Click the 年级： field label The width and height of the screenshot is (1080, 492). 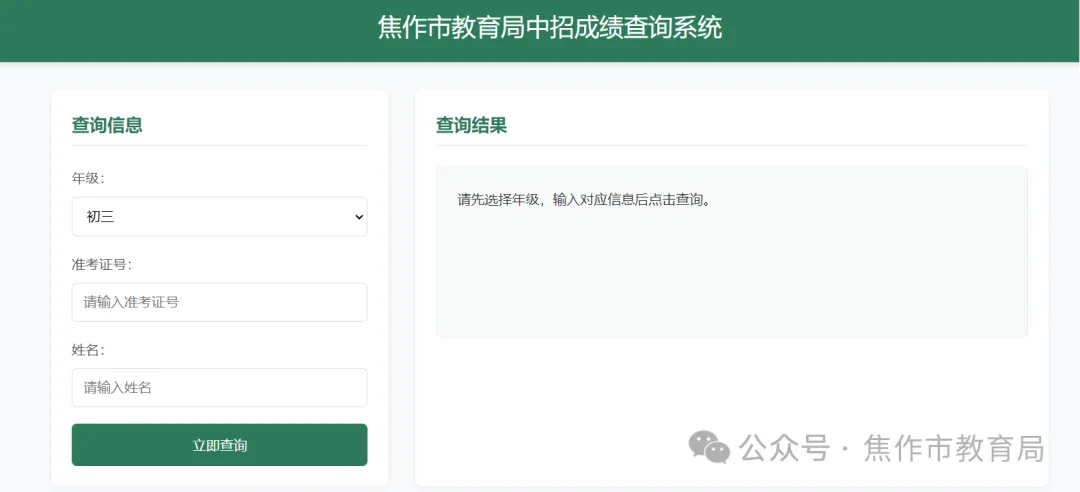(88, 178)
